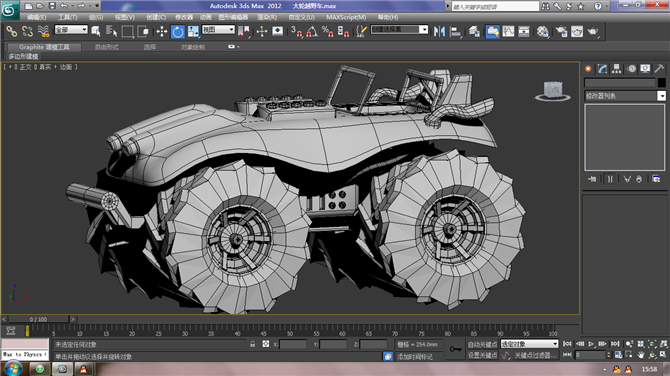This screenshot has width=670, height=376.
Task: Select the Select and Scale tool
Action: (x=193, y=31)
